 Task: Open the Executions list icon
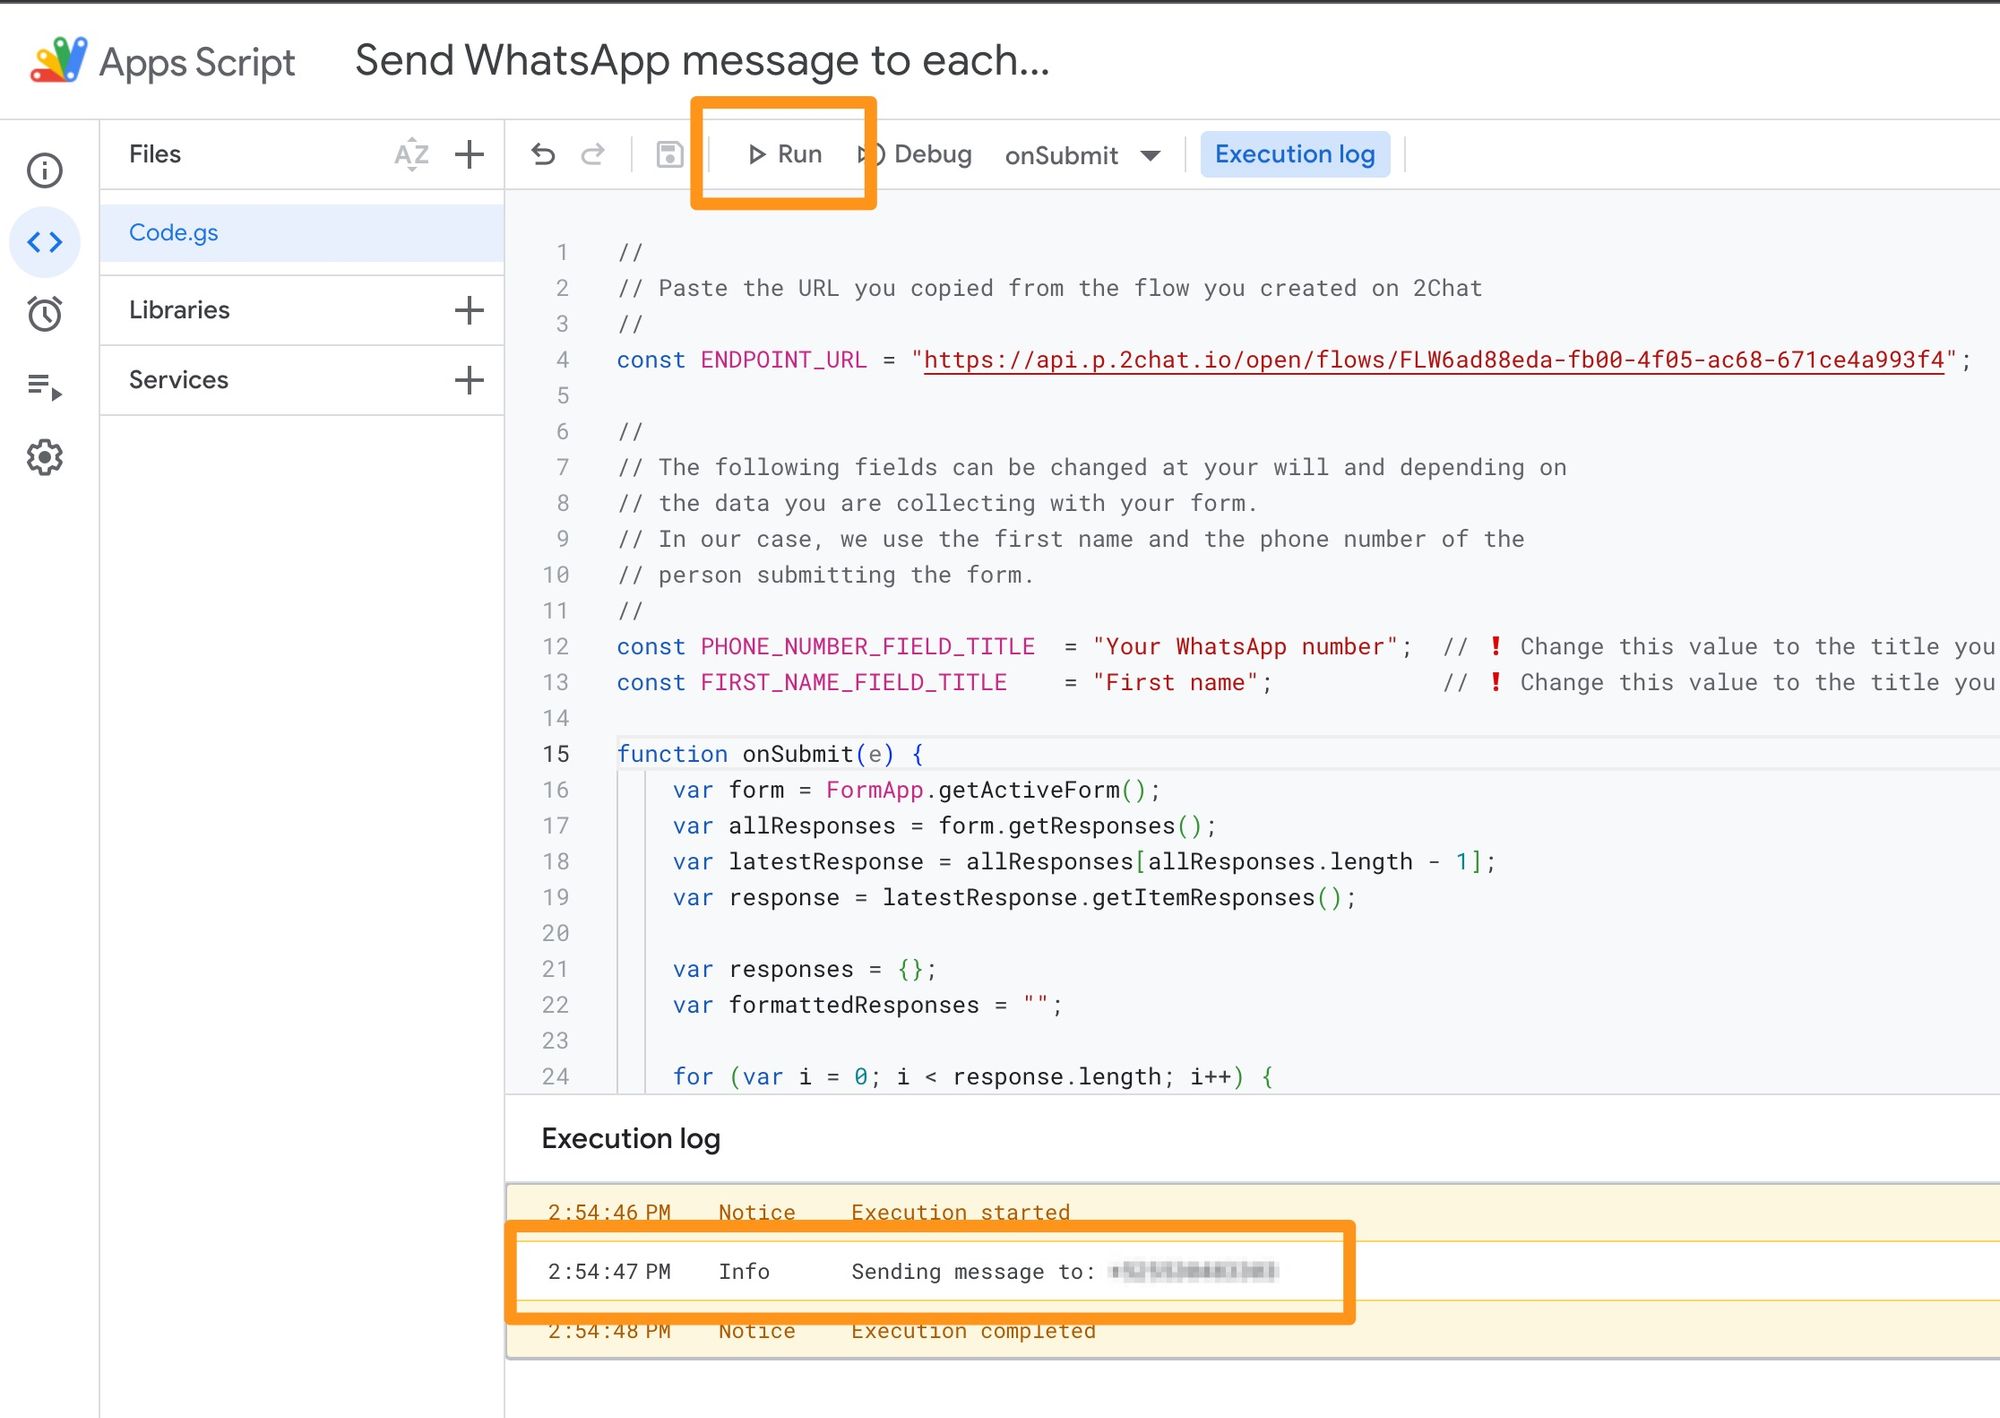pos(45,386)
